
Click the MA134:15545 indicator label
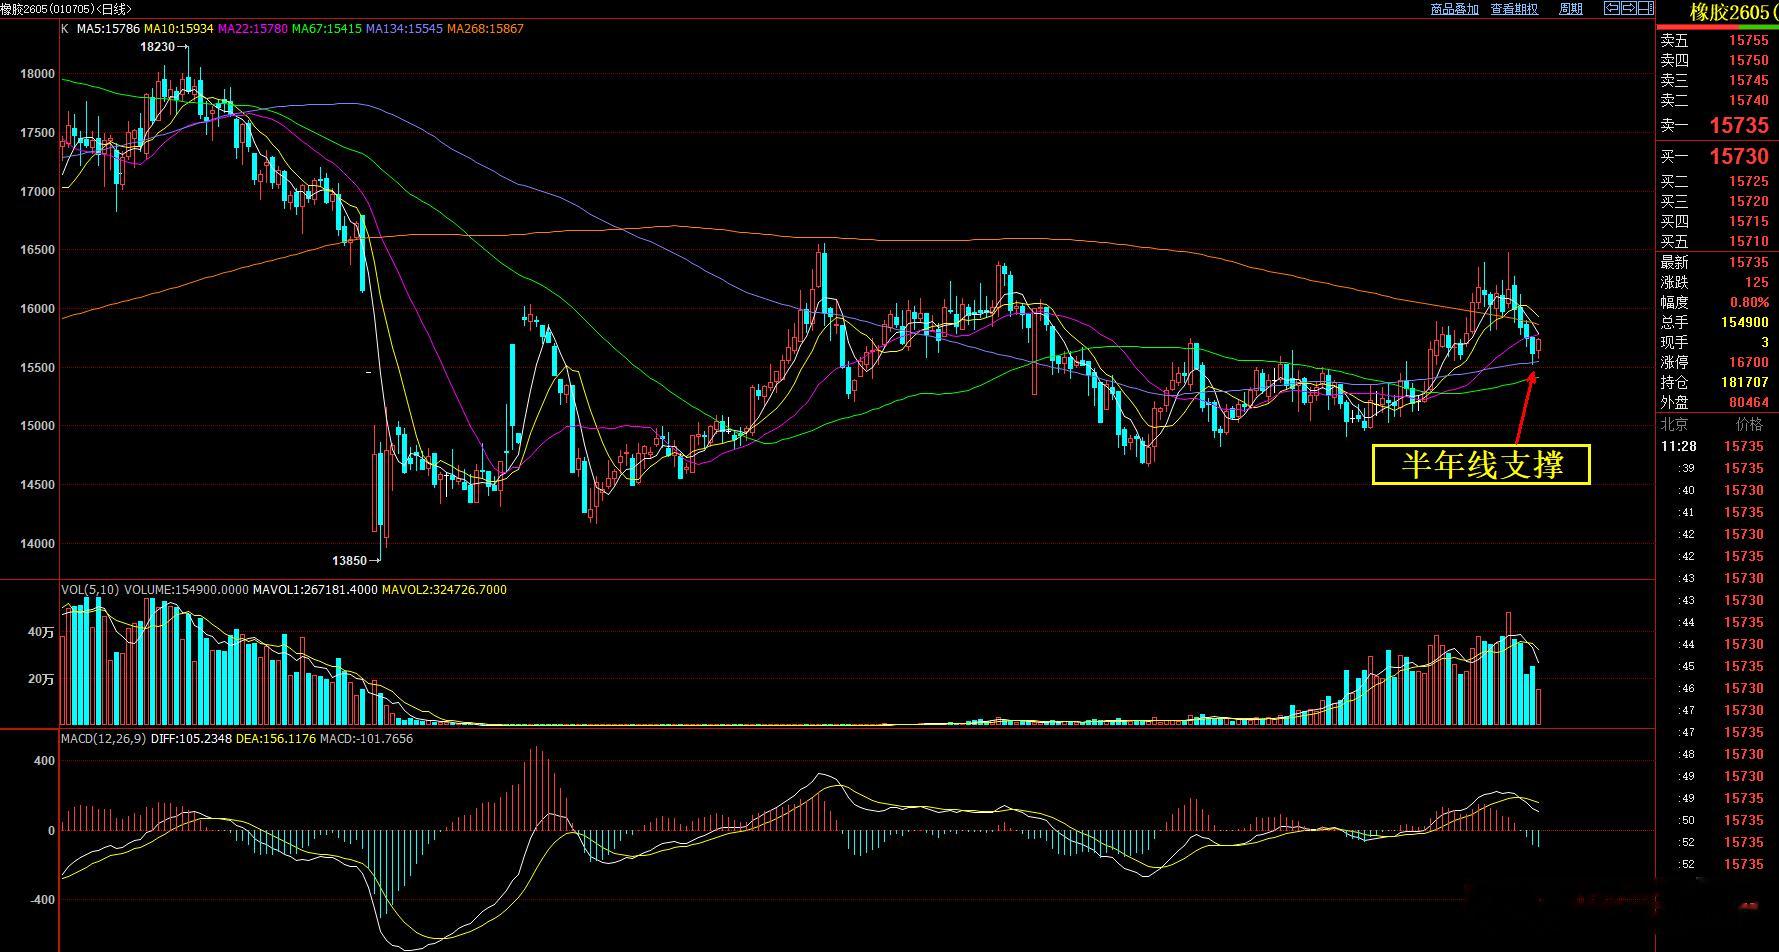coord(404,29)
